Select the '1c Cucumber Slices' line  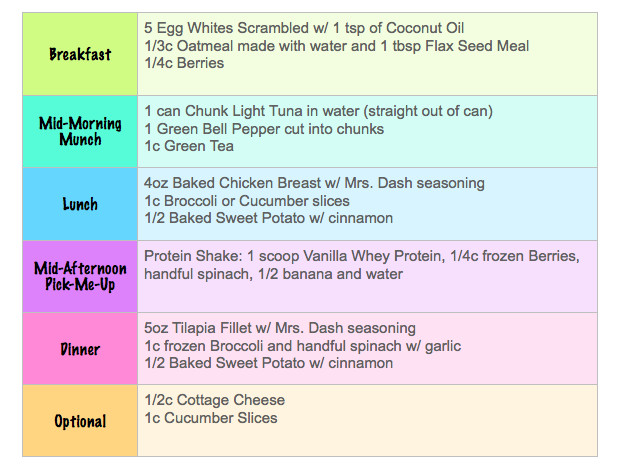211,418
